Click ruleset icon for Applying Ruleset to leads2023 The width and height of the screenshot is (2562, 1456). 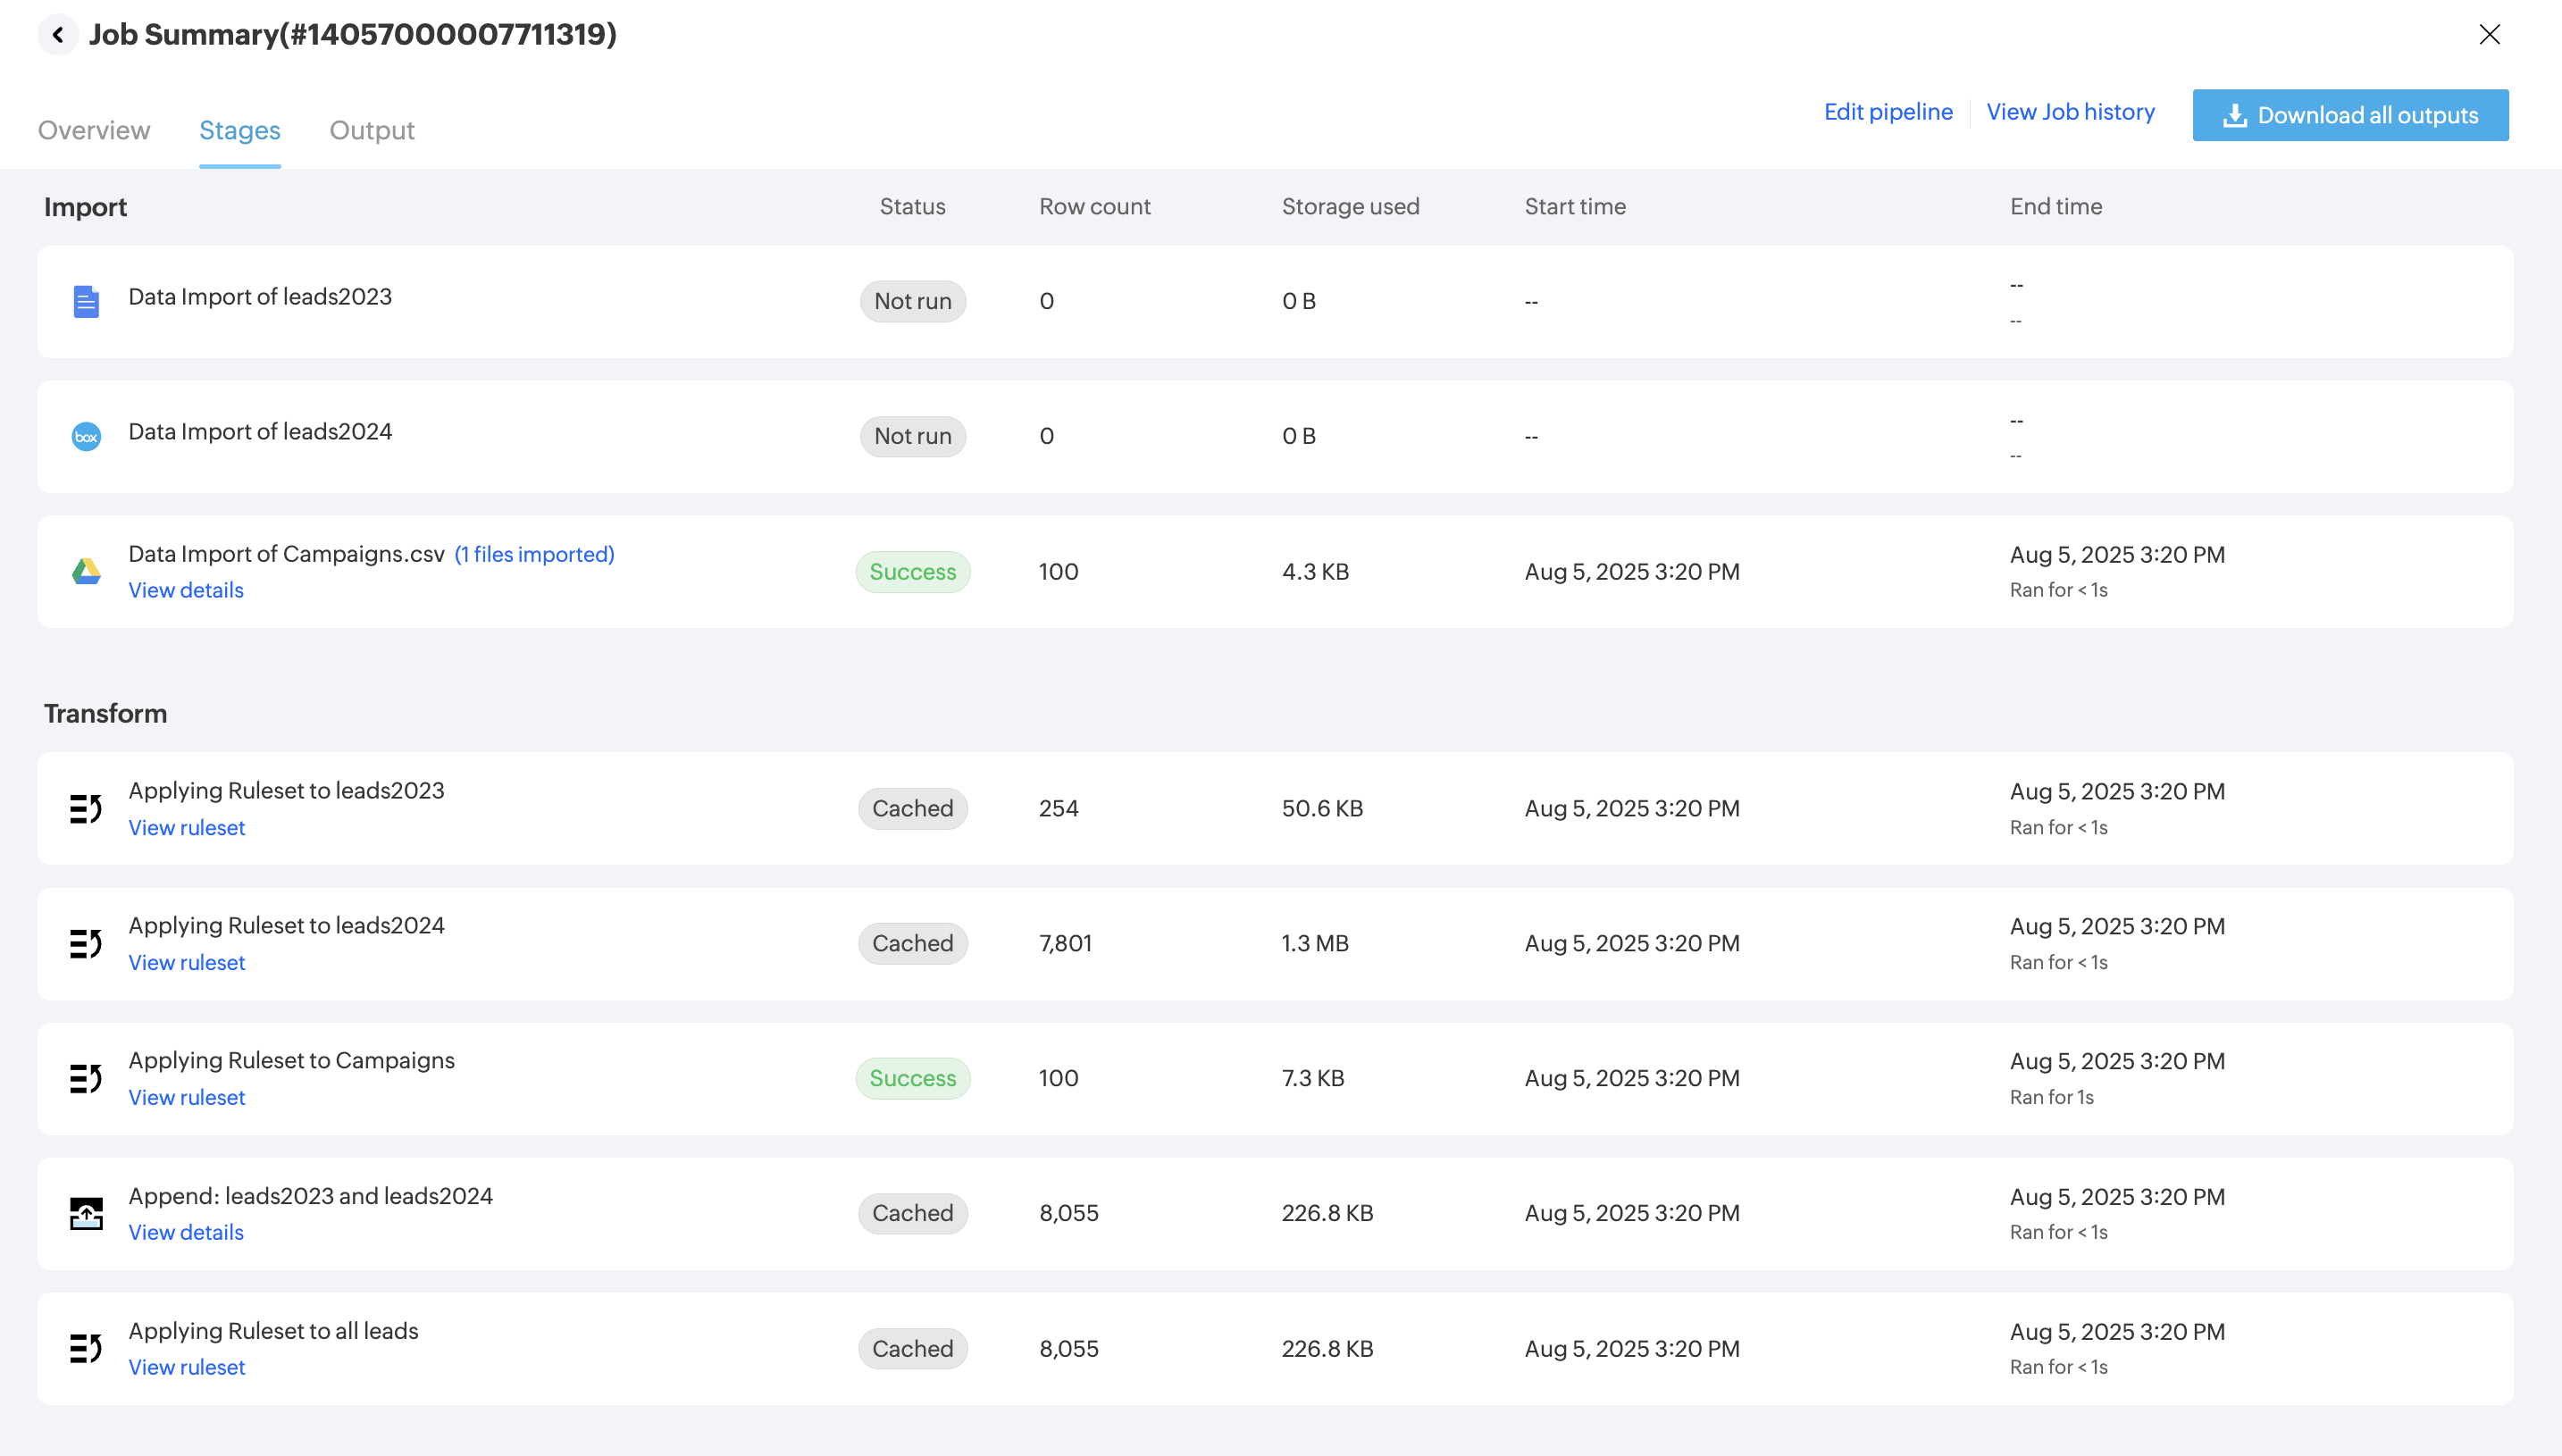(x=86, y=808)
